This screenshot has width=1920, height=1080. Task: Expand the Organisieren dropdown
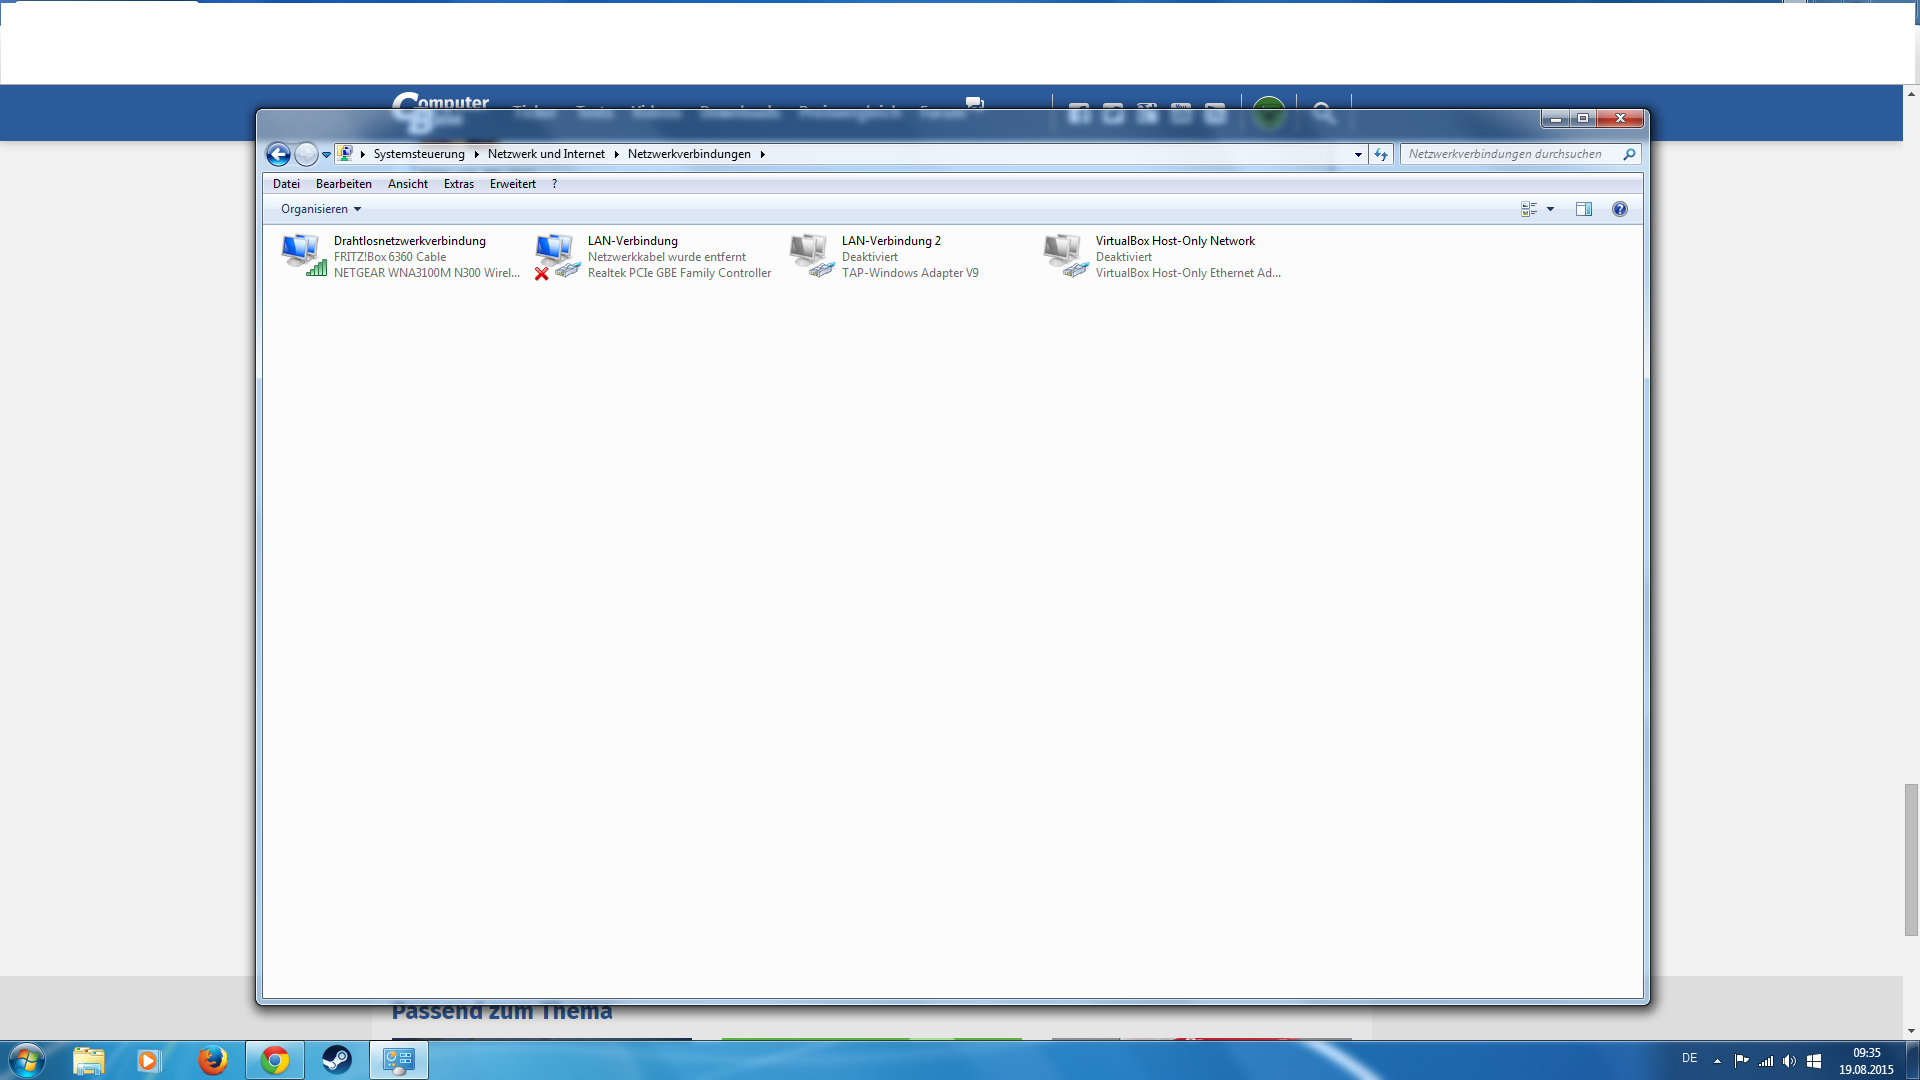point(320,209)
